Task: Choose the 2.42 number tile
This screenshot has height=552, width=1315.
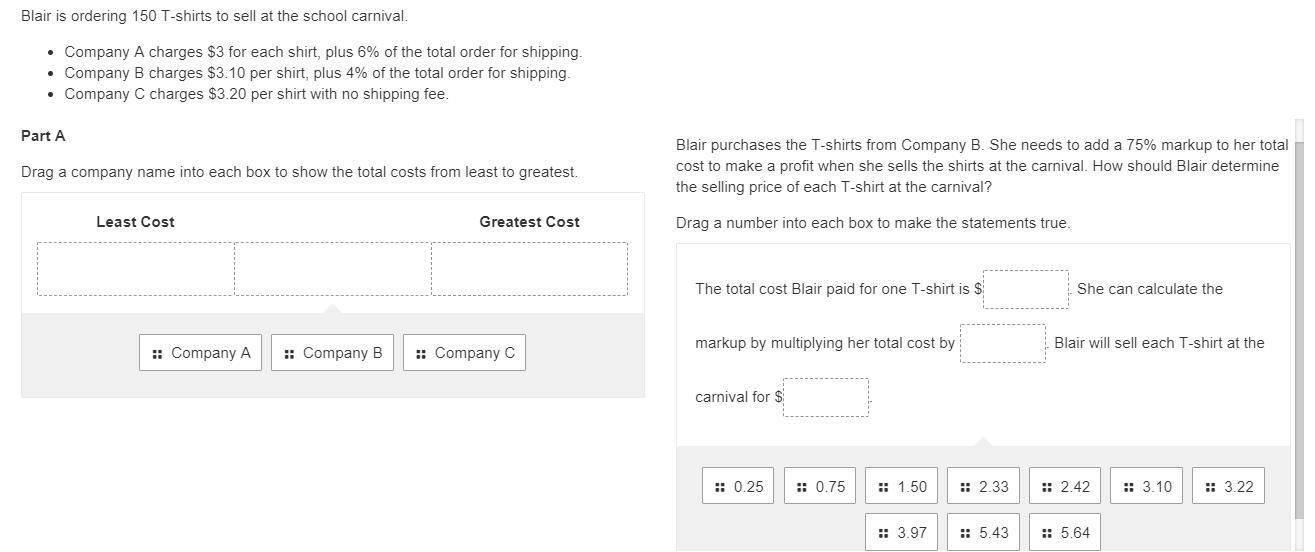Action: point(1066,487)
